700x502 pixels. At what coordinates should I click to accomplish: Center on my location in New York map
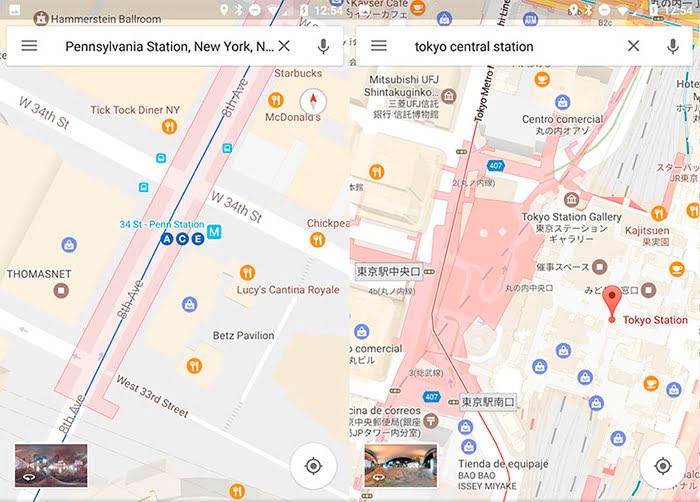tap(313, 466)
